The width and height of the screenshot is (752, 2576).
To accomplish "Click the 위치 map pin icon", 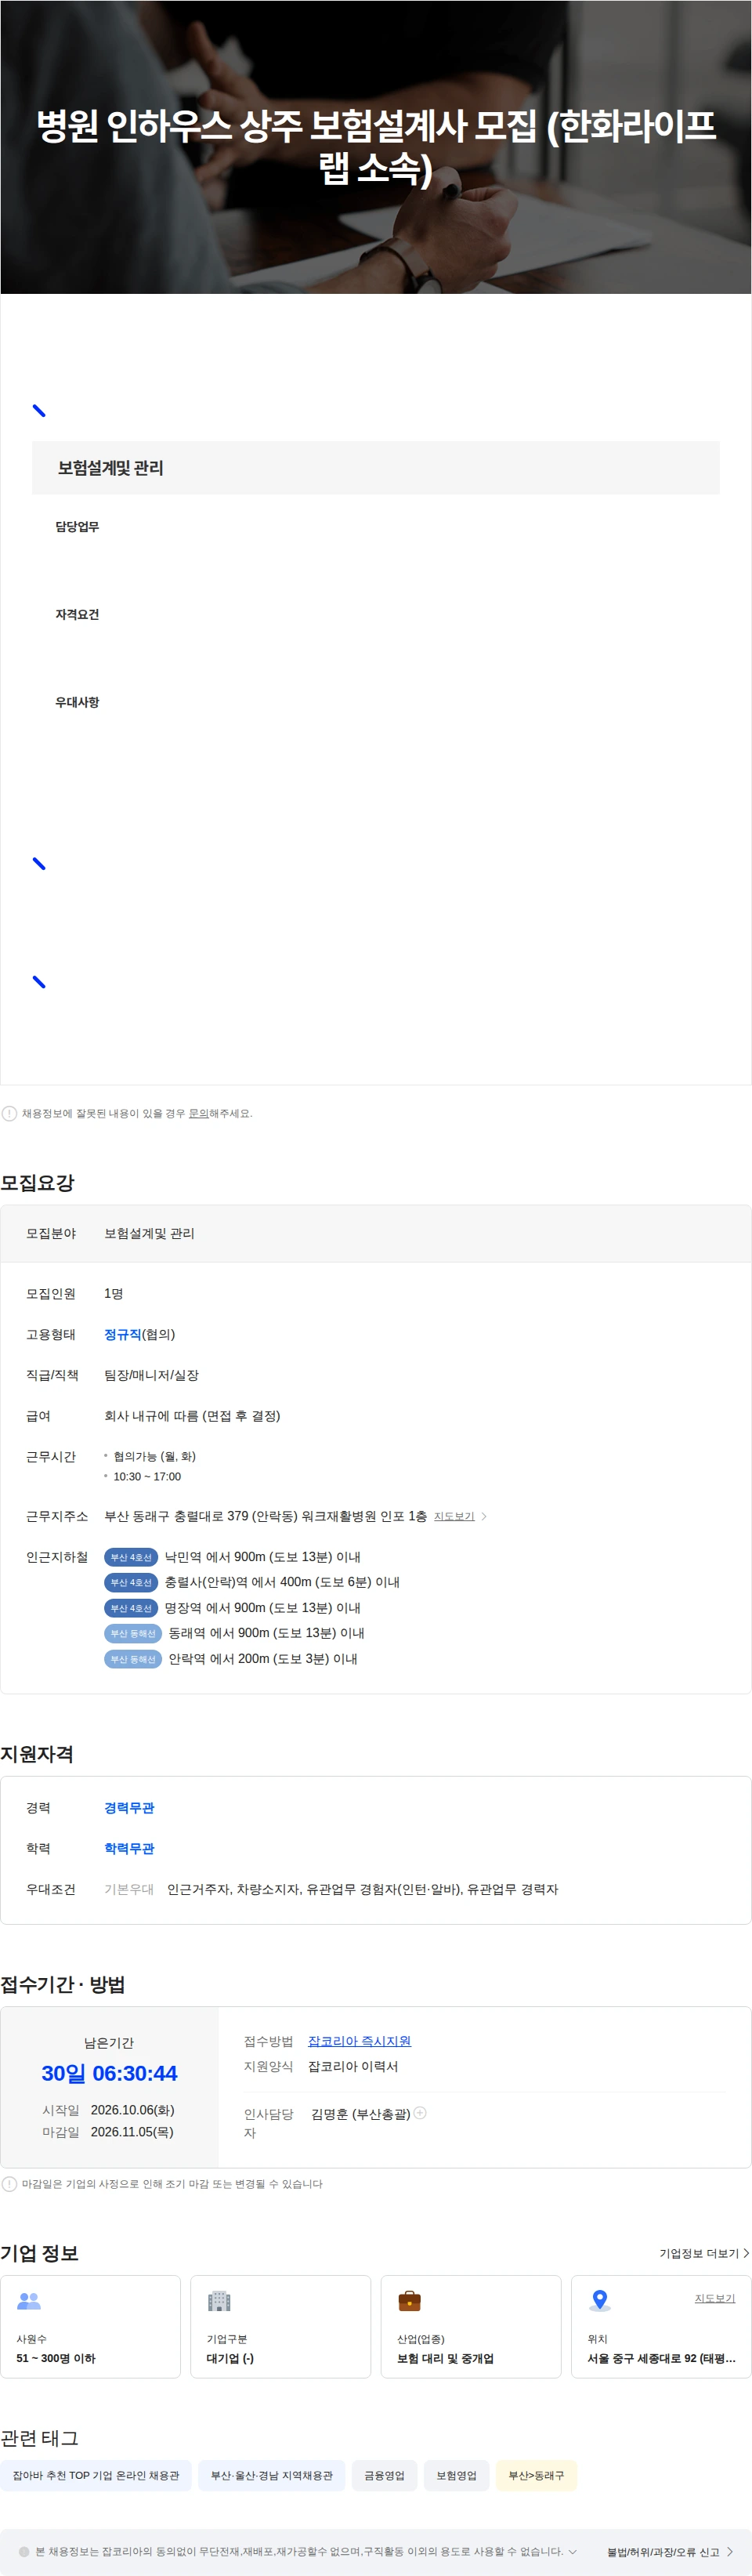I will point(600,2300).
